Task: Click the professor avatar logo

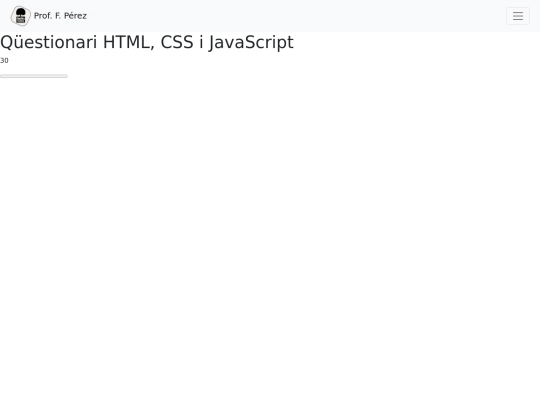Action: tap(21, 16)
